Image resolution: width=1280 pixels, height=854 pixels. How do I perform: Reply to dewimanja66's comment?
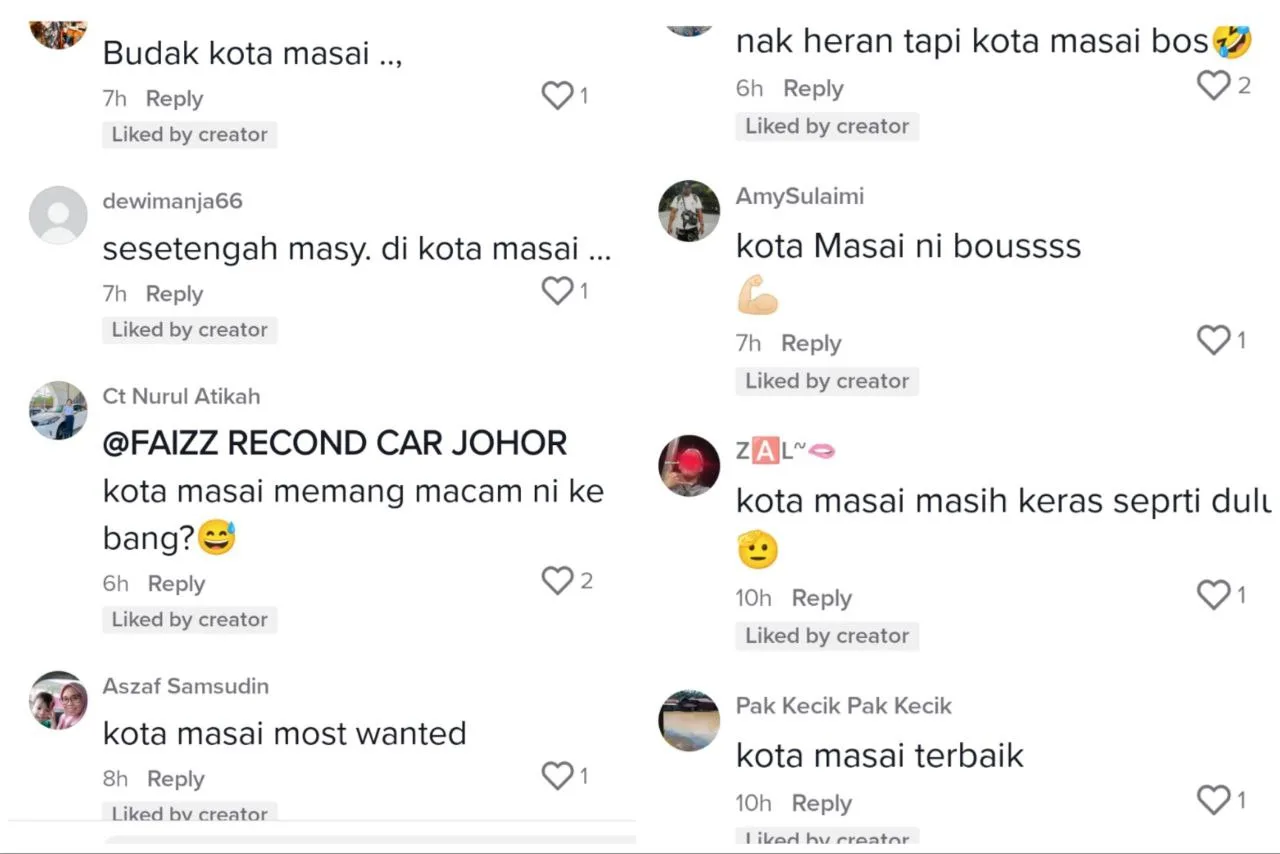coord(174,294)
